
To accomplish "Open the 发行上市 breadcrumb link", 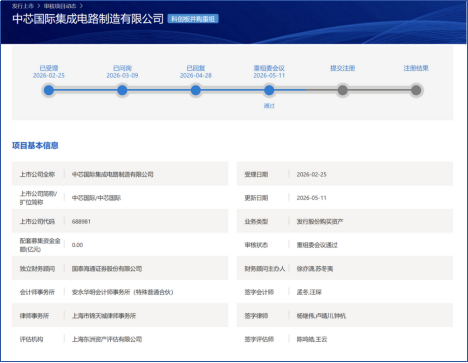I will point(23,6).
